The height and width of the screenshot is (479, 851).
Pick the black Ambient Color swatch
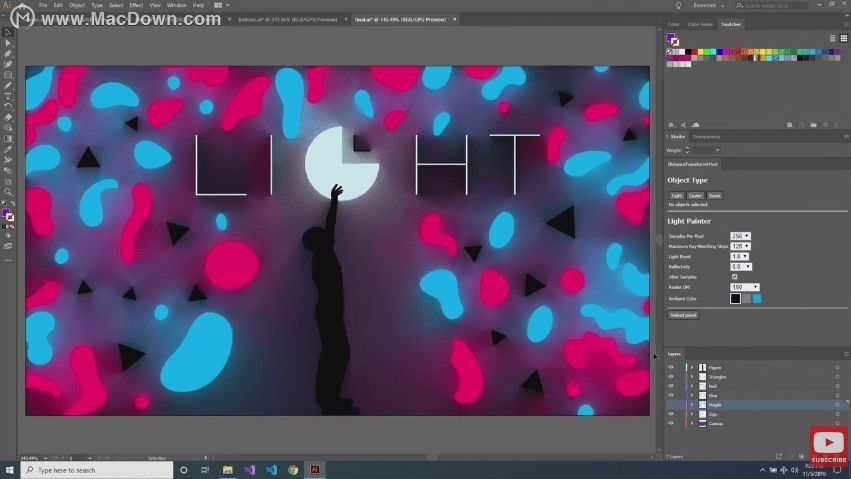pyautogui.click(x=735, y=298)
